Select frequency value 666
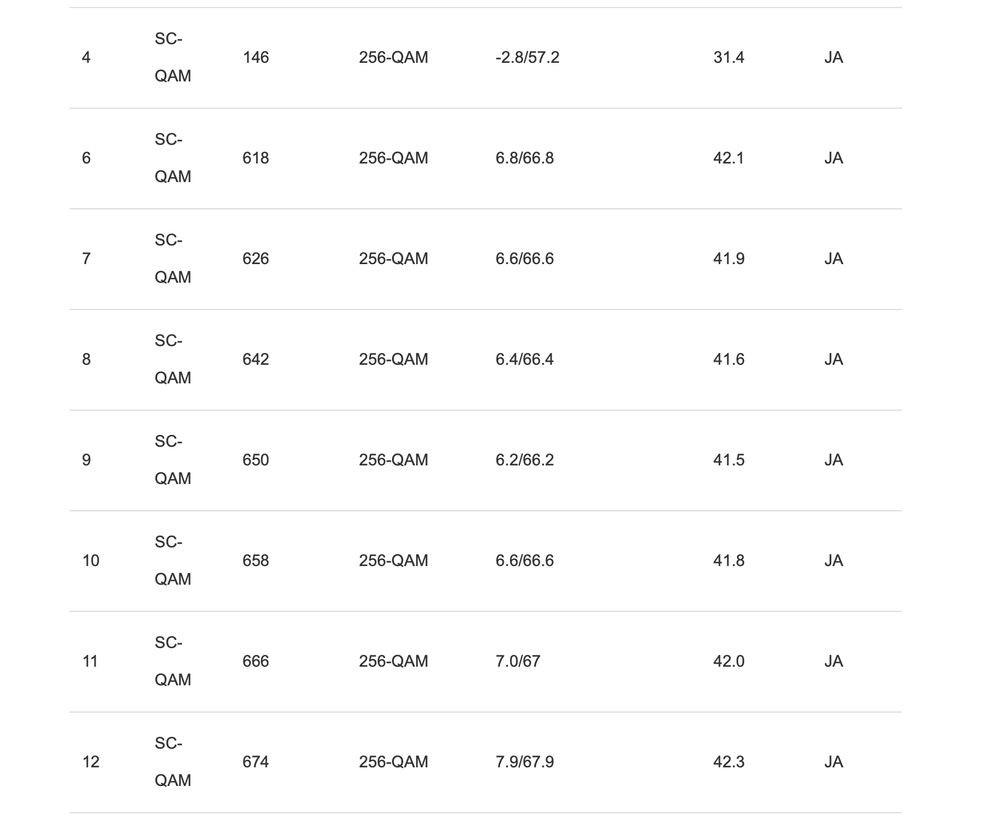The height and width of the screenshot is (819, 999). [x=255, y=661]
